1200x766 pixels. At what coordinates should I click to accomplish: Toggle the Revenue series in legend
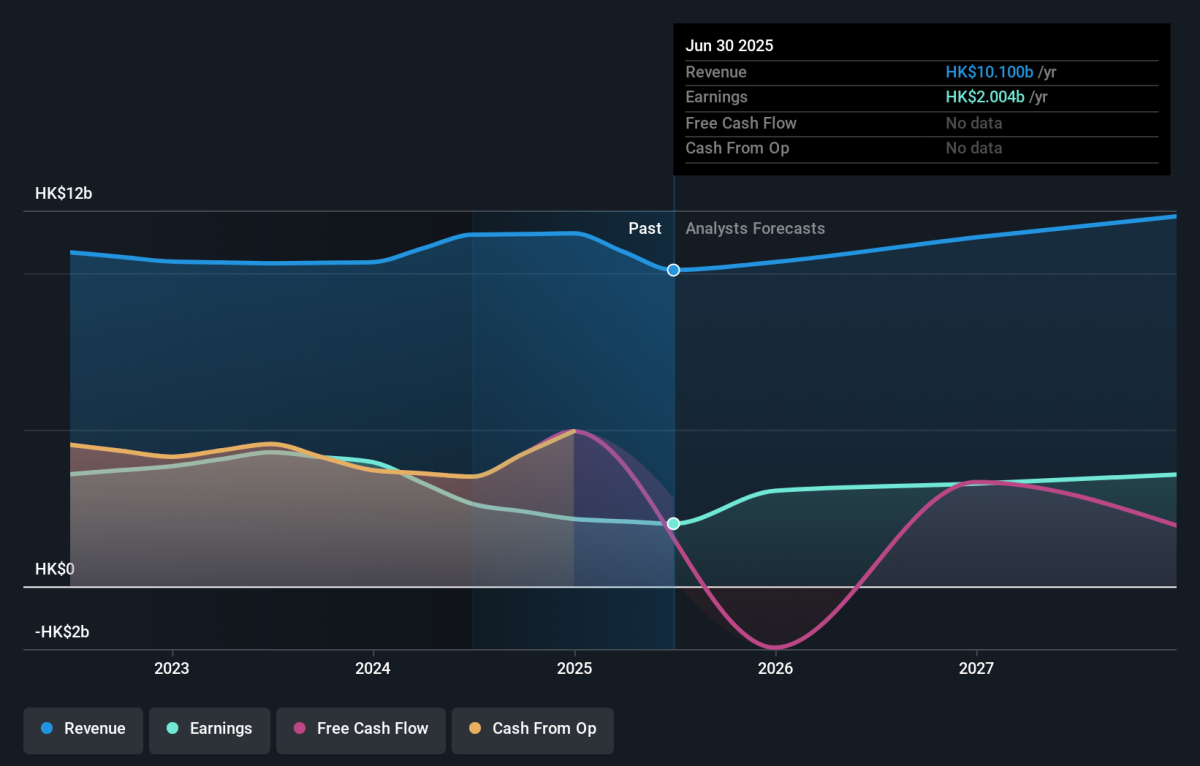point(84,729)
